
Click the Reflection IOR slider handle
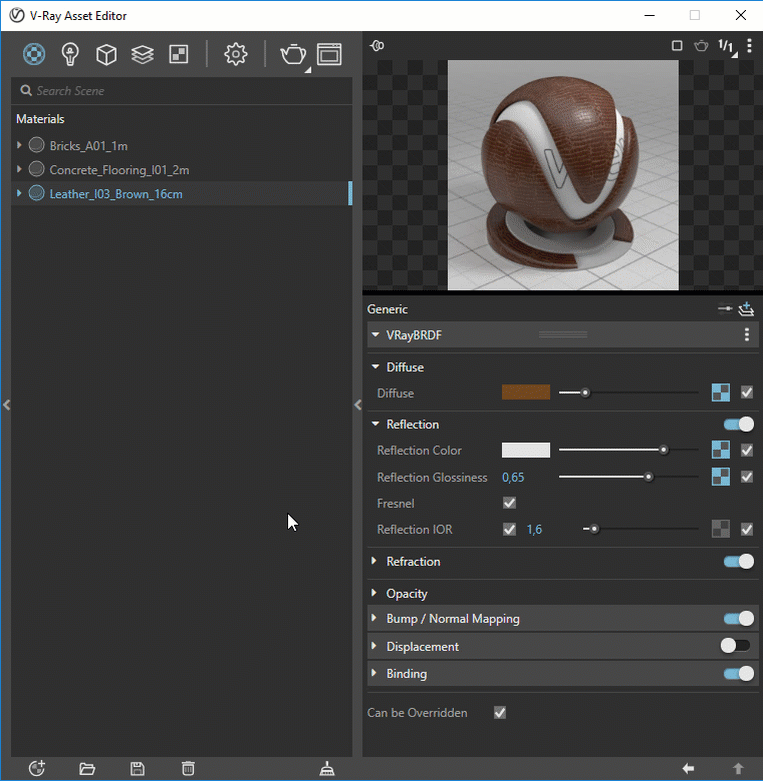pos(594,529)
